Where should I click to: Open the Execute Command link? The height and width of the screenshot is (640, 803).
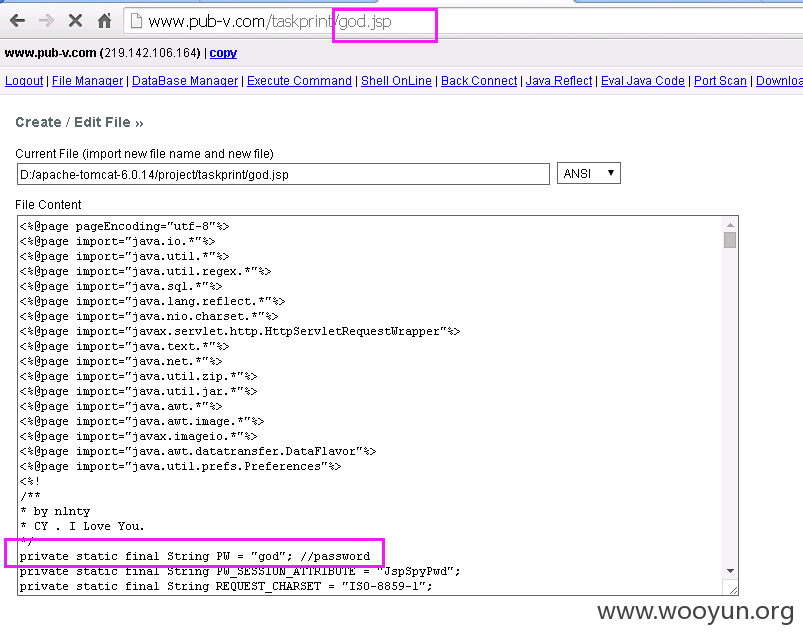point(299,81)
